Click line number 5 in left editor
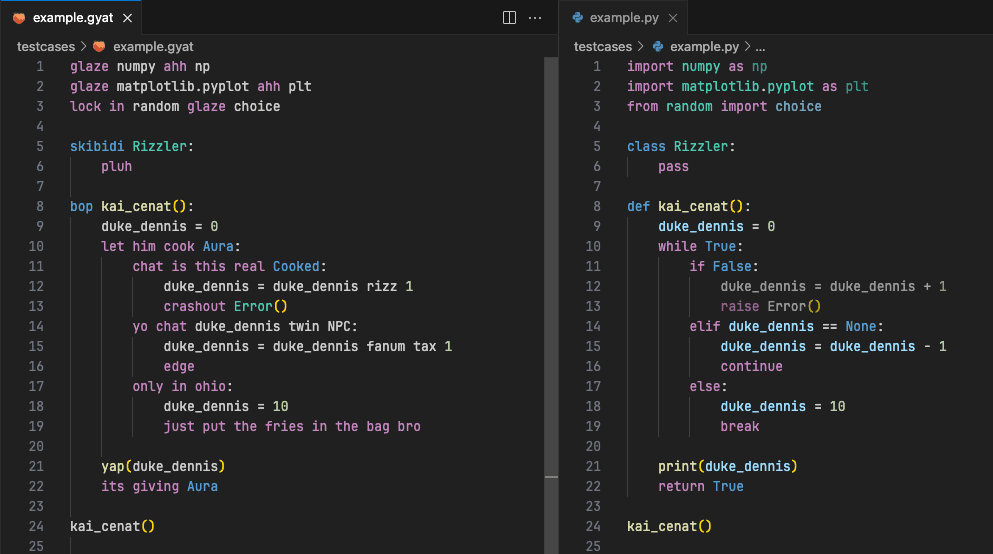This screenshot has height=554, width=993. pyautogui.click(x=40, y=146)
